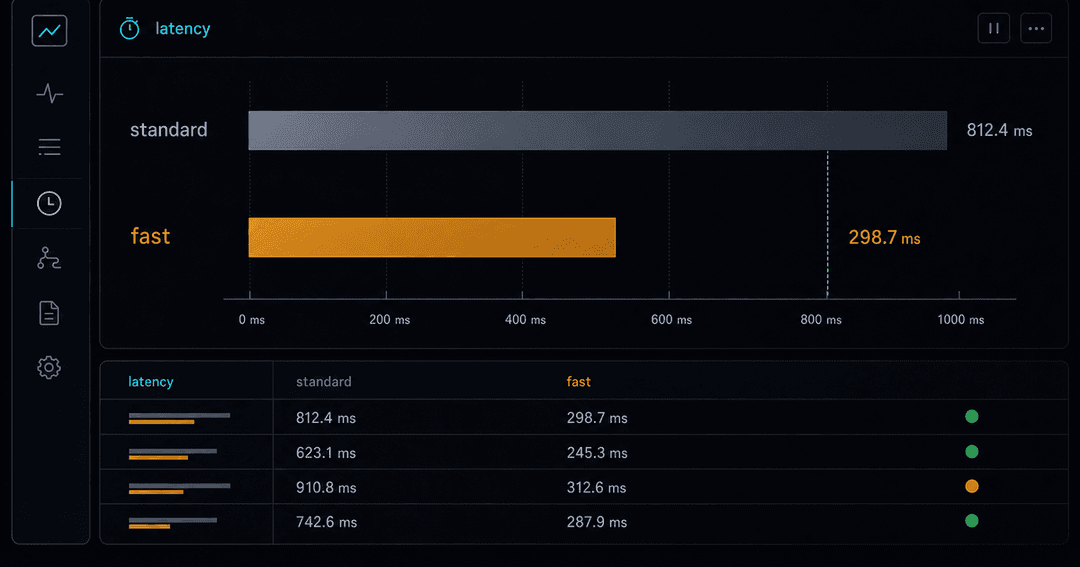Image resolution: width=1080 pixels, height=567 pixels.
Task: Select the latency column header
Action: pos(151,382)
